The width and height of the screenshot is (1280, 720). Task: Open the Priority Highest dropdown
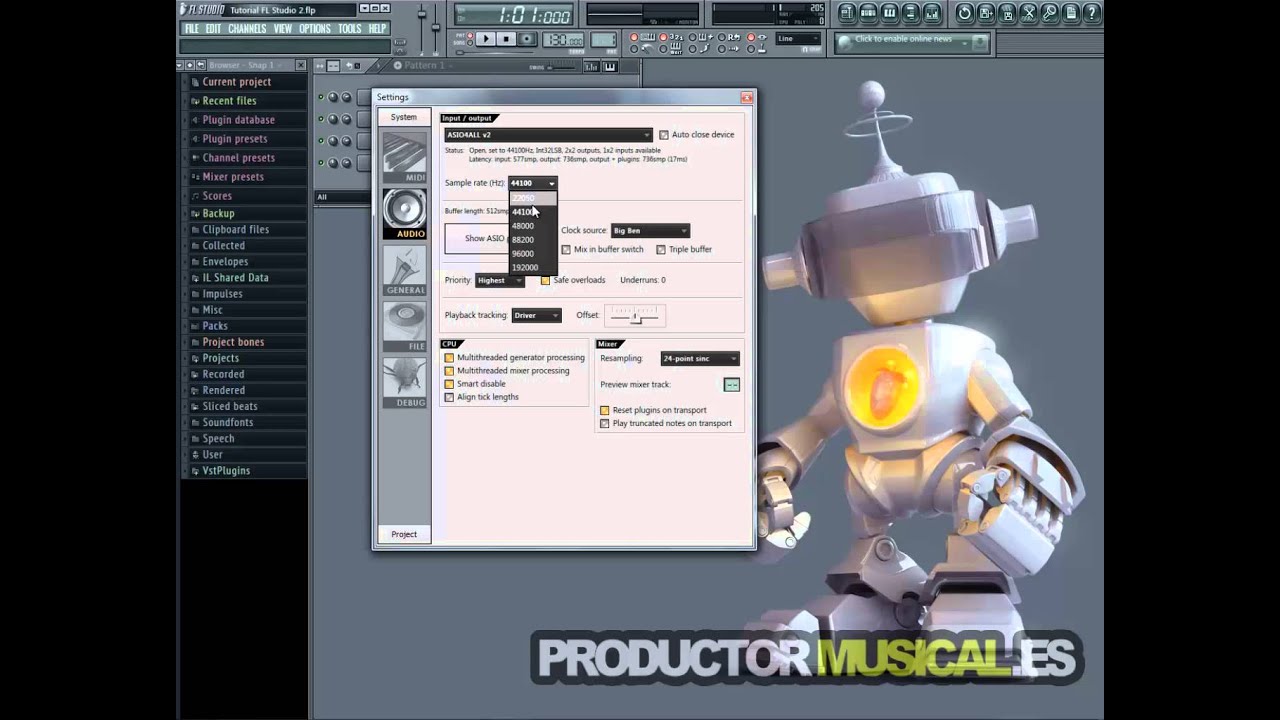tap(499, 280)
